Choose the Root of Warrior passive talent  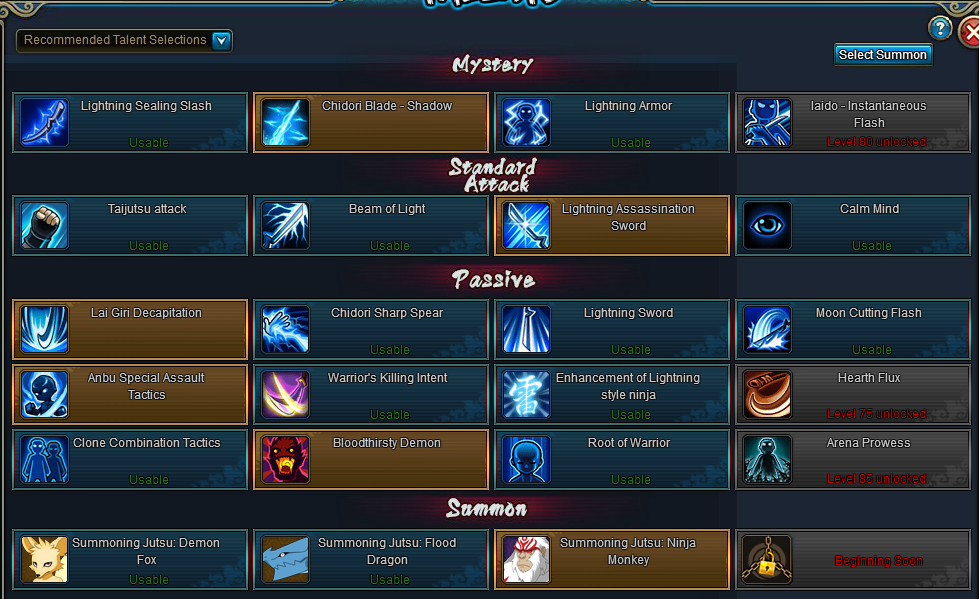(612, 460)
